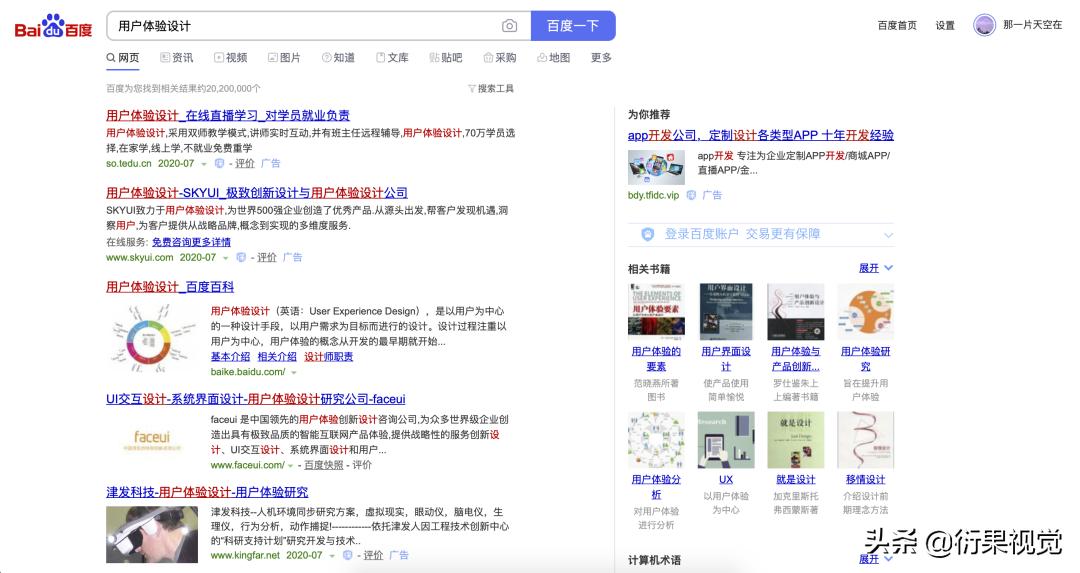The image size is (1080, 573).
Task: Click the 登录百度账户 shield icon
Action: pyautogui.click(x=647, y=235)
